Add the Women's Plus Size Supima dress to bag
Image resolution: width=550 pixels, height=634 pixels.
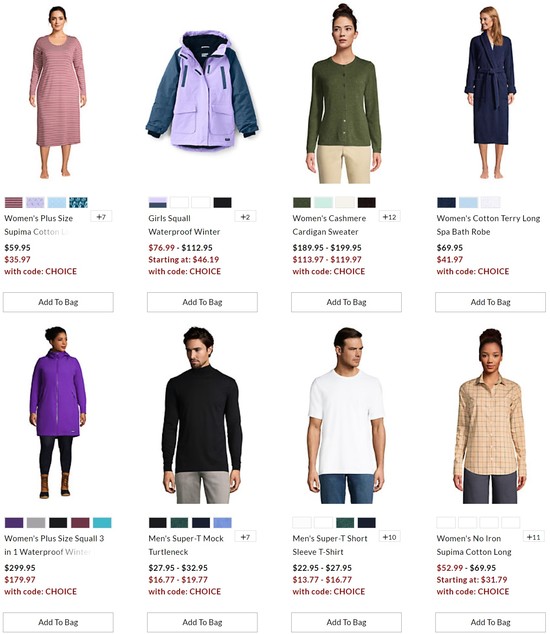click(x=58, y=302)
